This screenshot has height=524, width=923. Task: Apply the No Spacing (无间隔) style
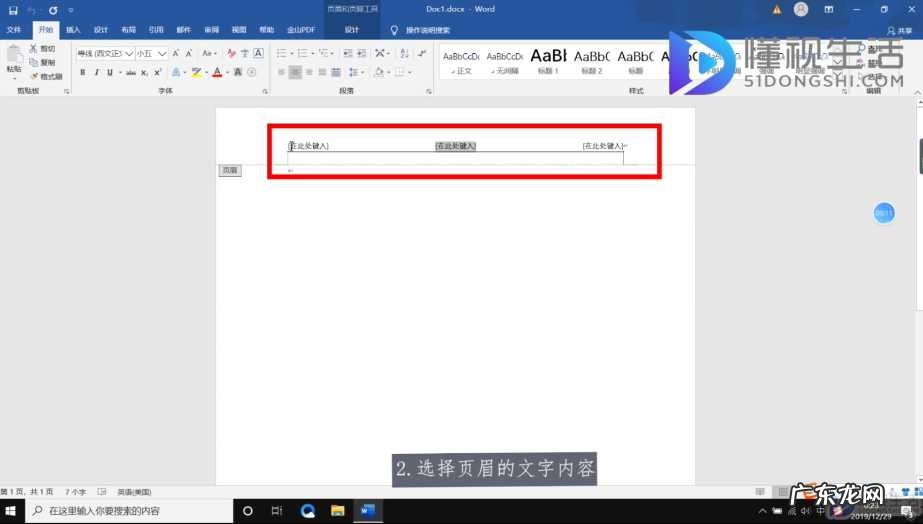pyautogui.click(x=505, y=62)
